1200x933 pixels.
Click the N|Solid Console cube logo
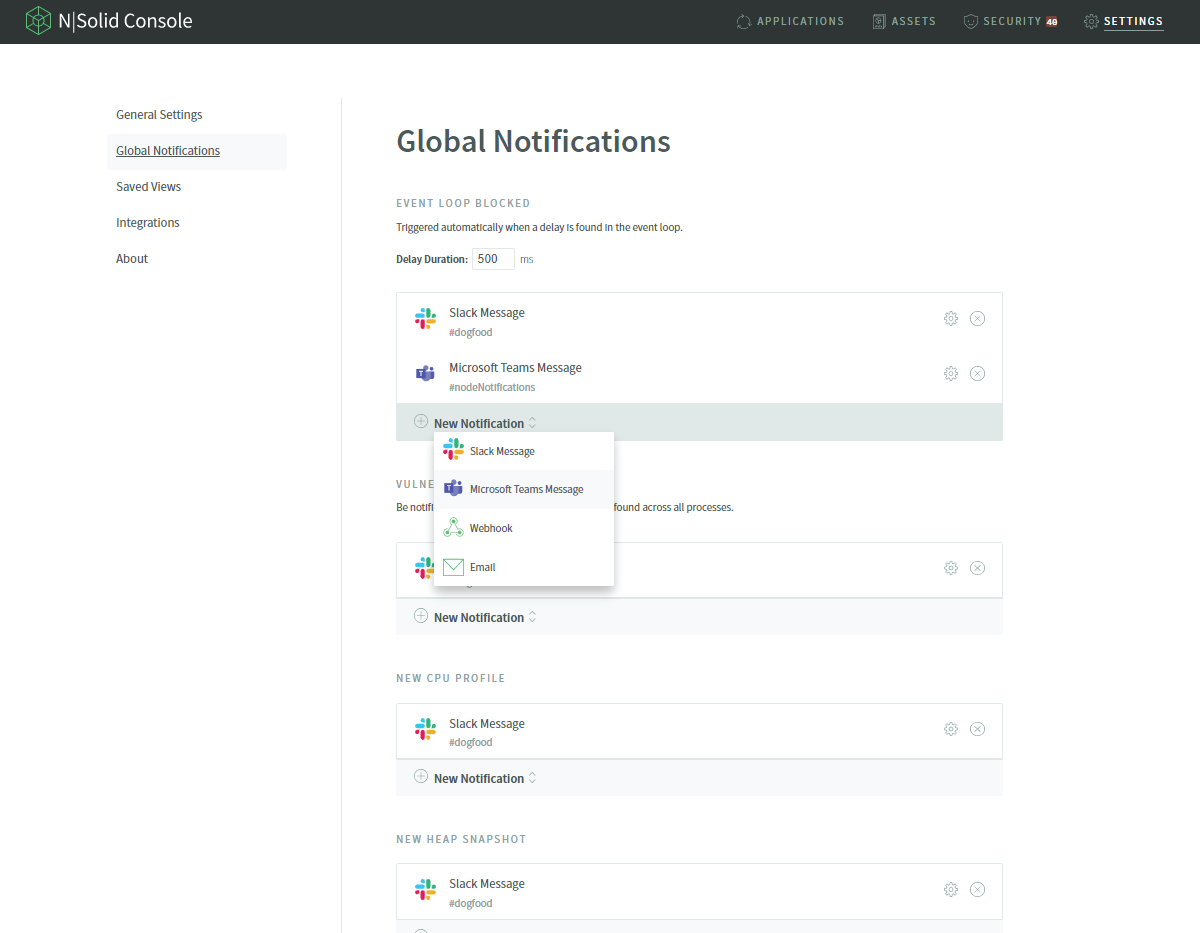coord(39,21)
